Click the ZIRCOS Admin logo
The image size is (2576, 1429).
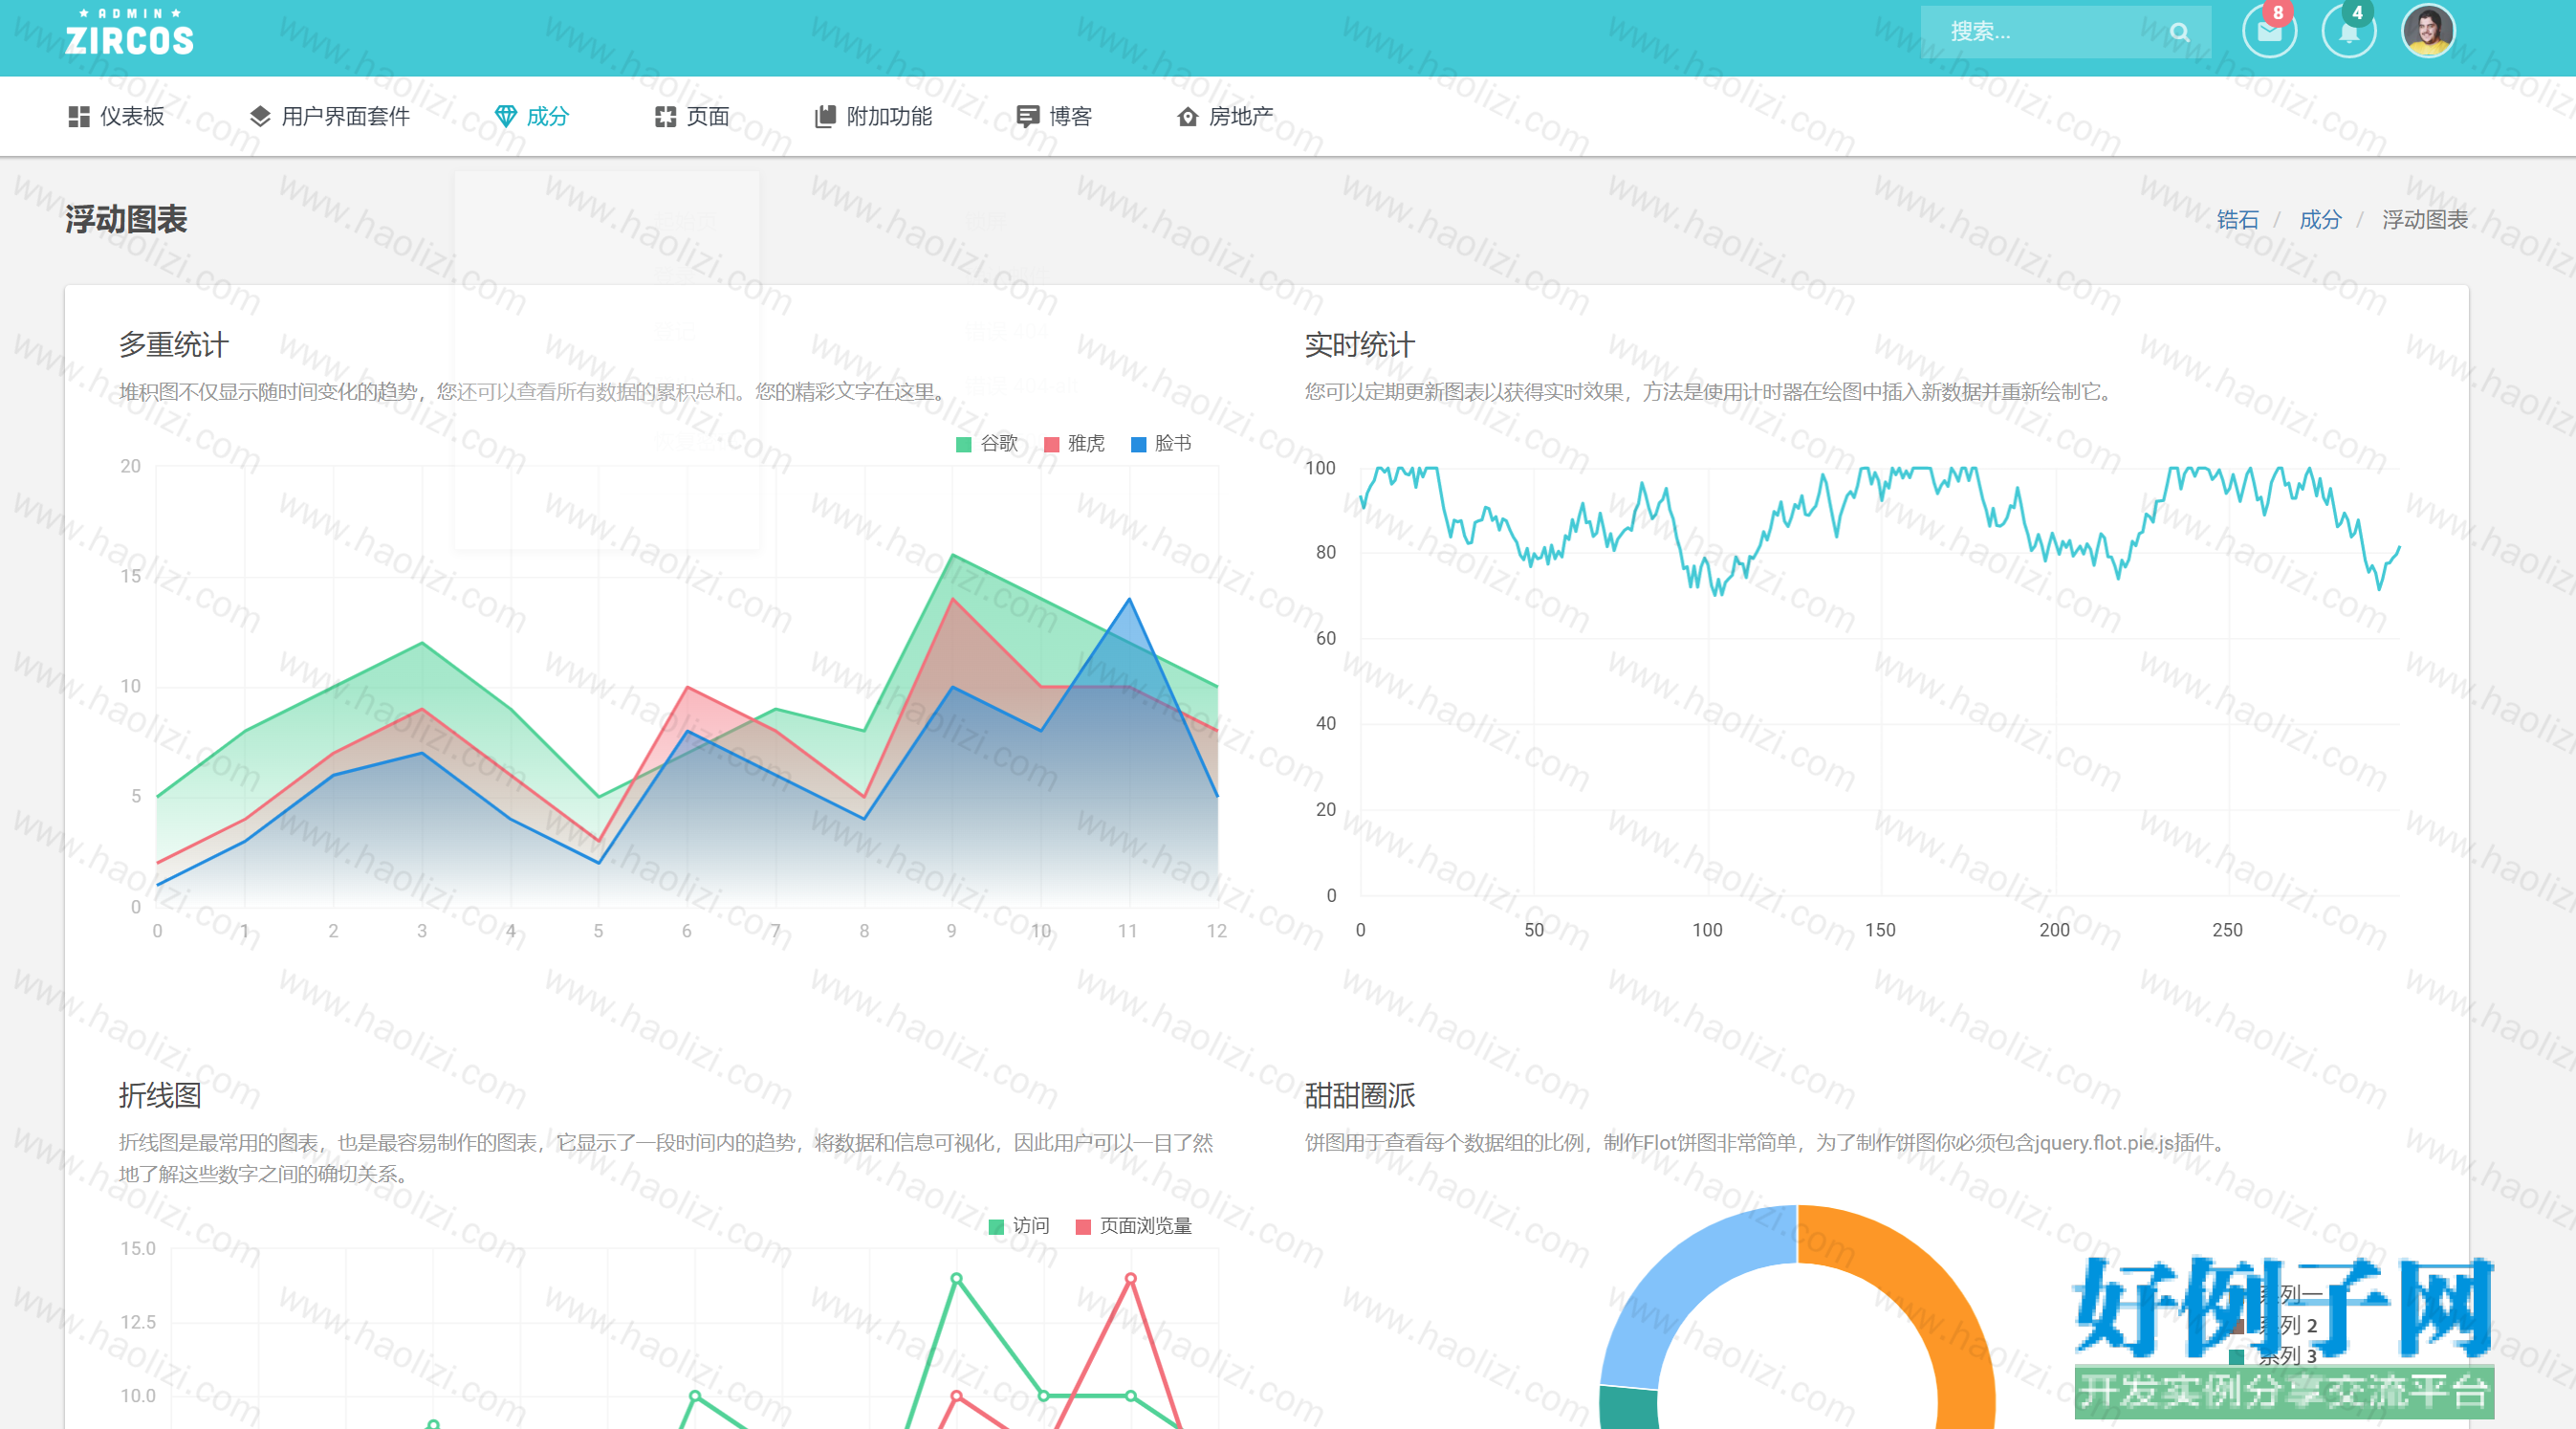tap(130, 32)
